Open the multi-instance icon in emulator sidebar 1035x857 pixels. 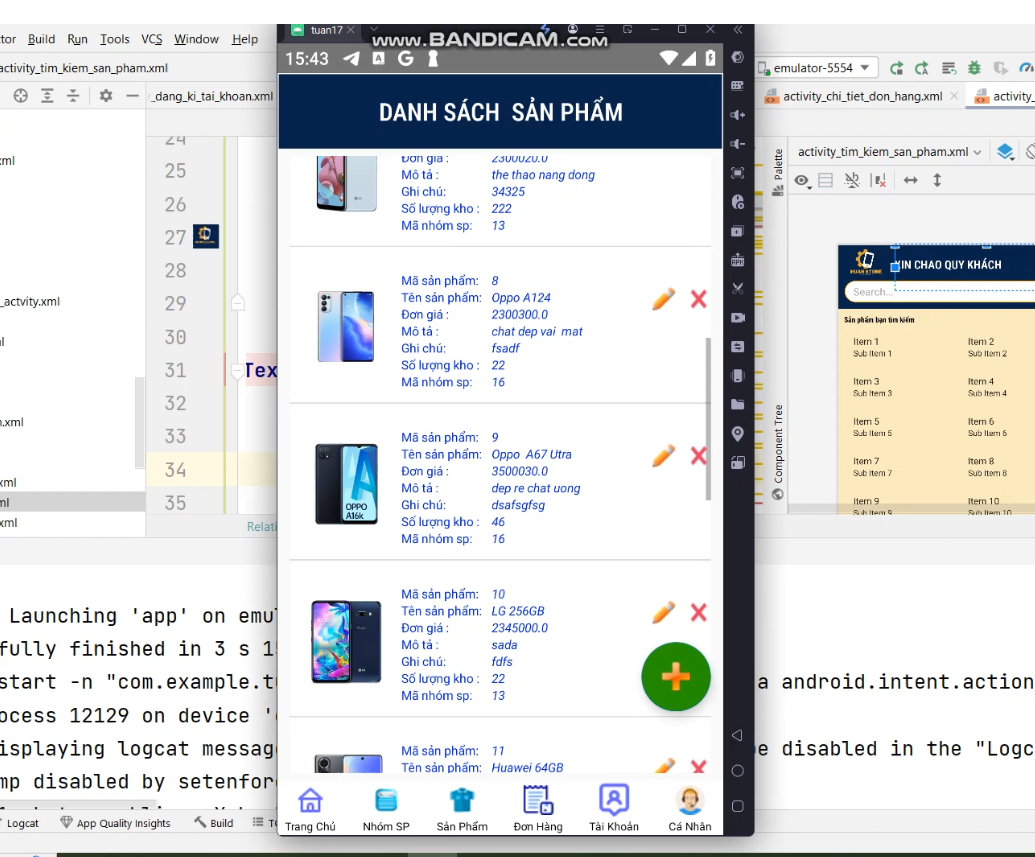[x=738, y=231]
